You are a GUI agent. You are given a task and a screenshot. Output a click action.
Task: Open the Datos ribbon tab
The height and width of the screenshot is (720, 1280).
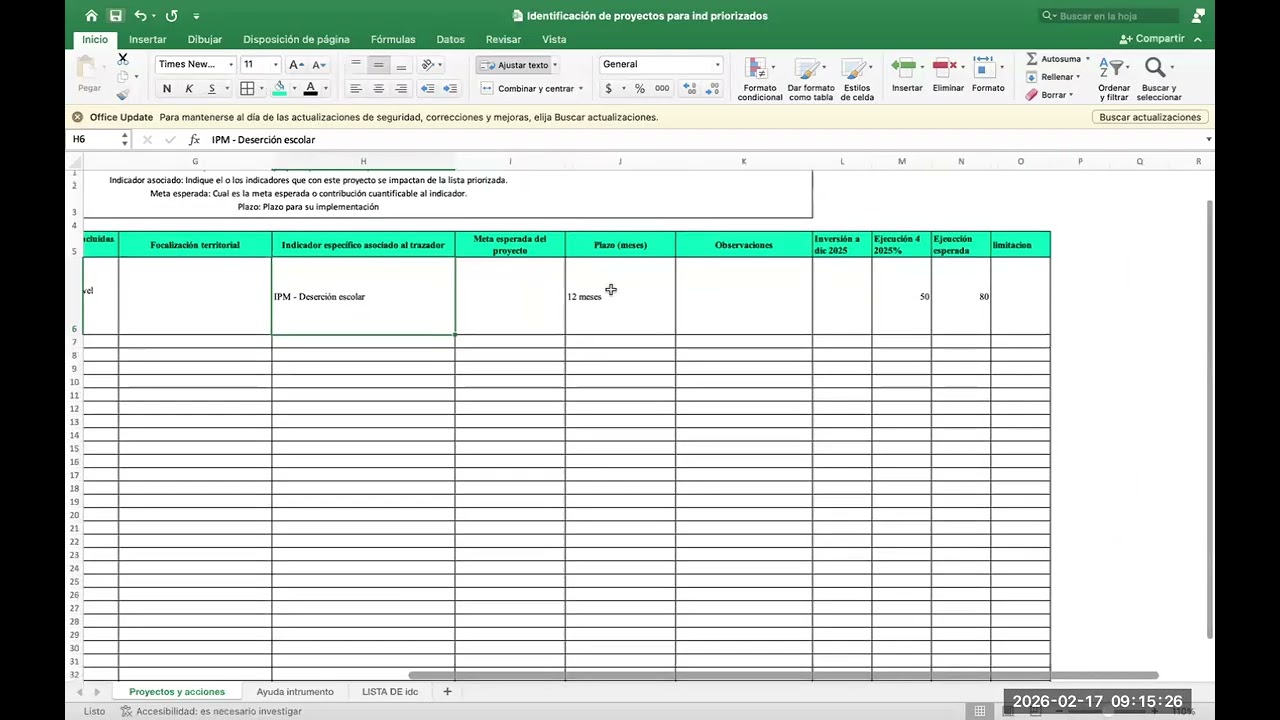[x=451, y=39]
